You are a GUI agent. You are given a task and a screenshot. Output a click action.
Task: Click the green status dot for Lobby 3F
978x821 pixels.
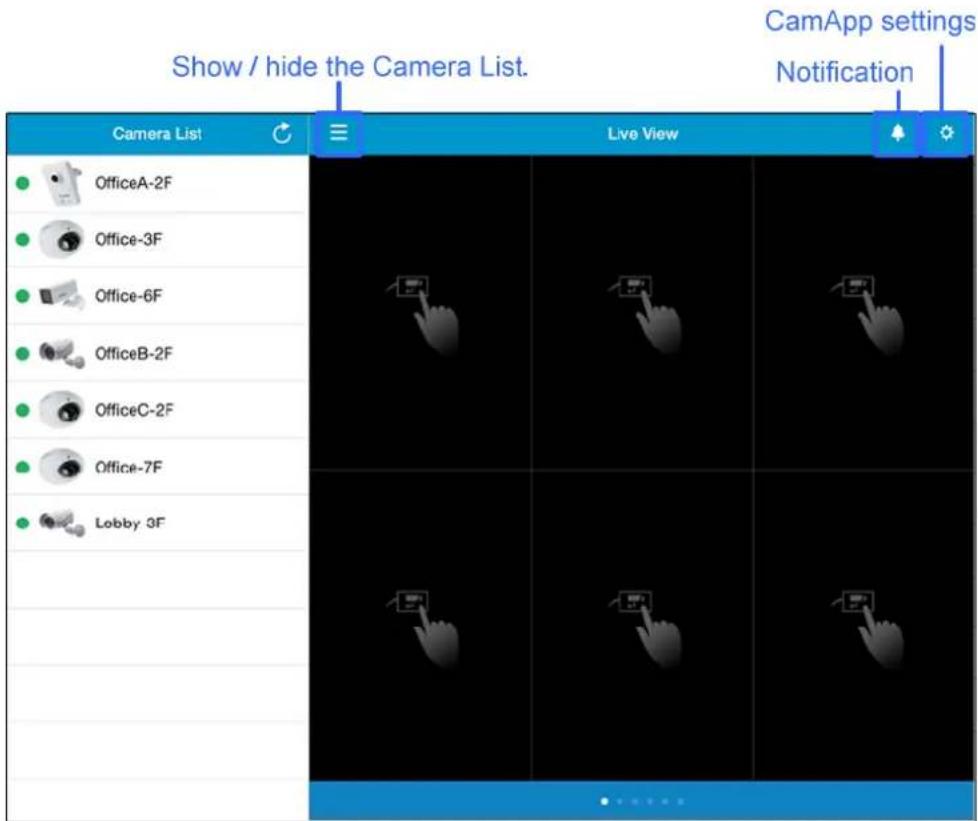[x=22, y=523]
